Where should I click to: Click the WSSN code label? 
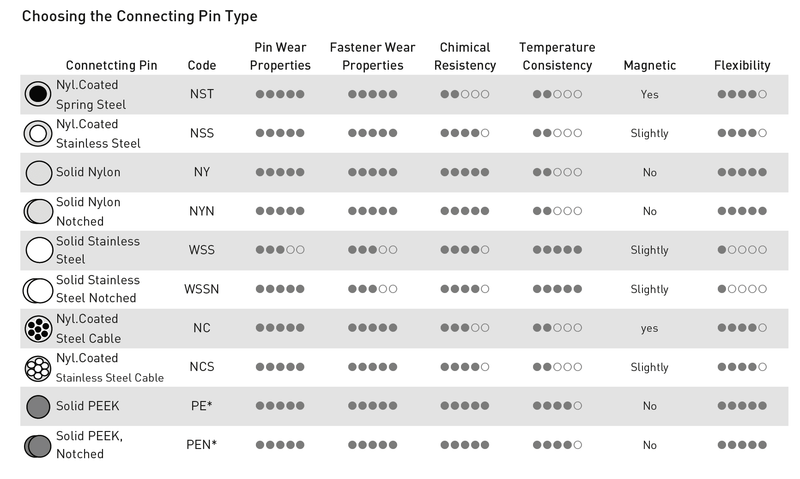pyautogui.click(x=202, y=289)
